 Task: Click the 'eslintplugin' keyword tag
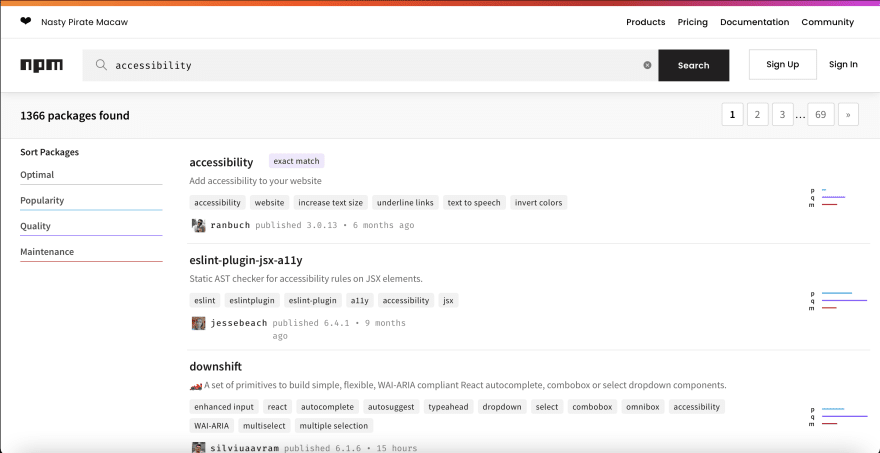click(x=252, y=300)
